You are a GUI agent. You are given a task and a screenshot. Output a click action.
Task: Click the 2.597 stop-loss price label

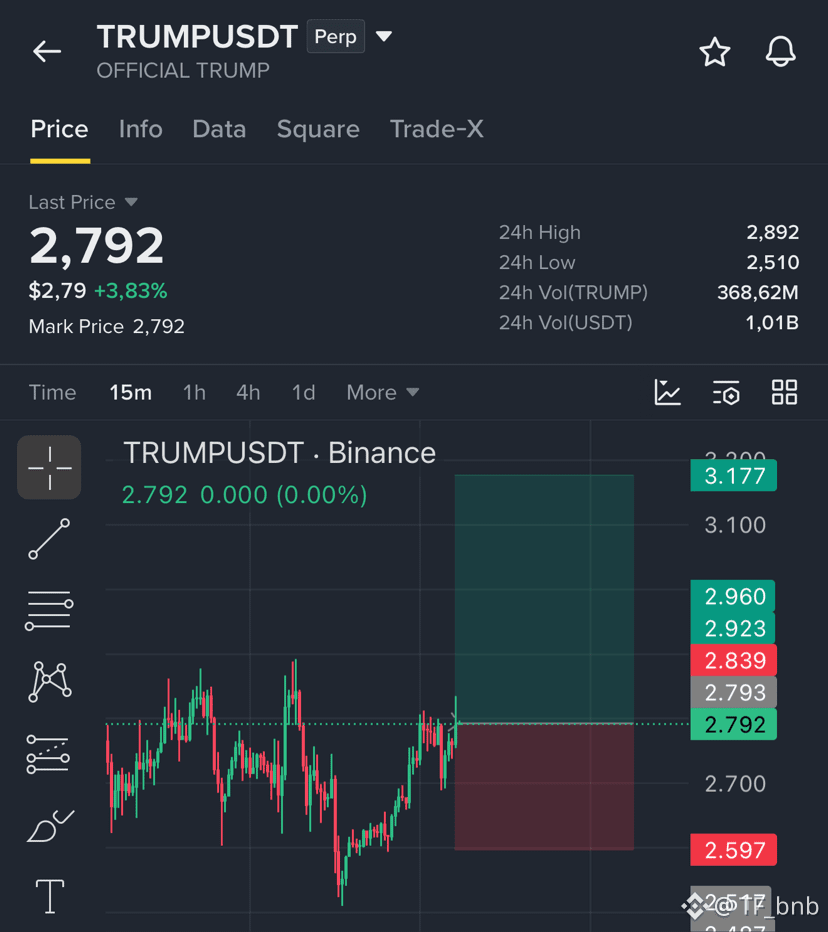(733, 850)
